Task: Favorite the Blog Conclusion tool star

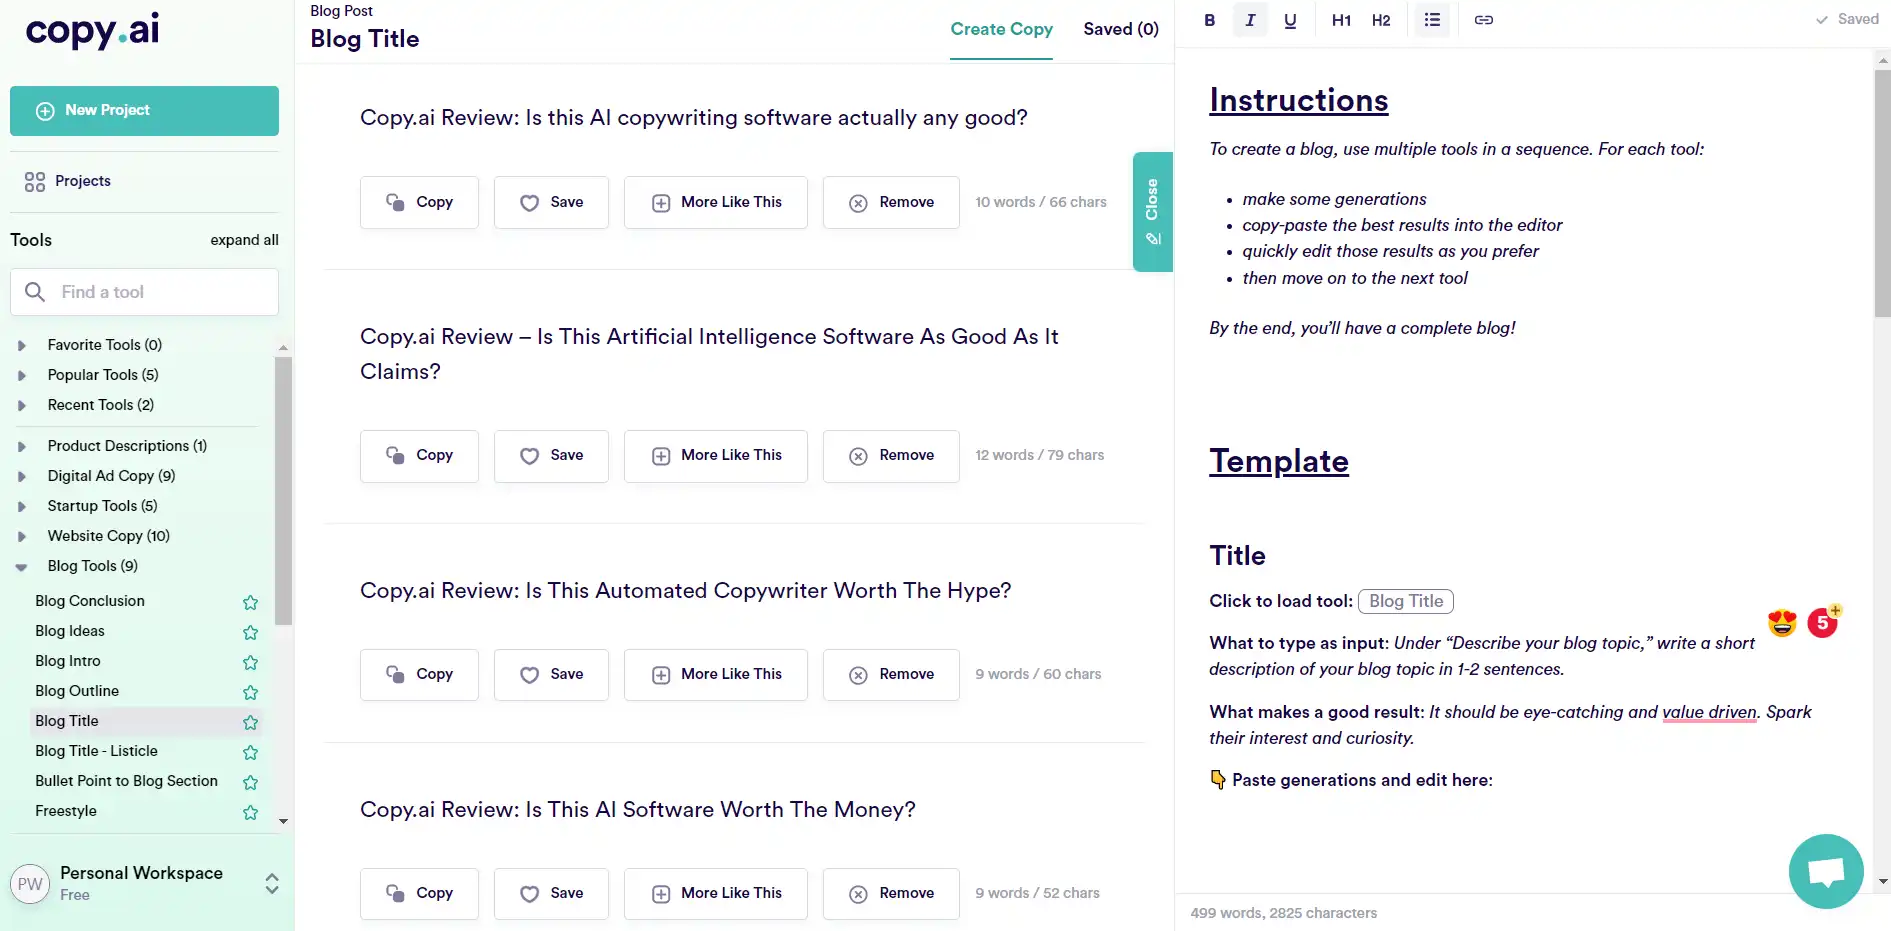Action: (250, 602)
